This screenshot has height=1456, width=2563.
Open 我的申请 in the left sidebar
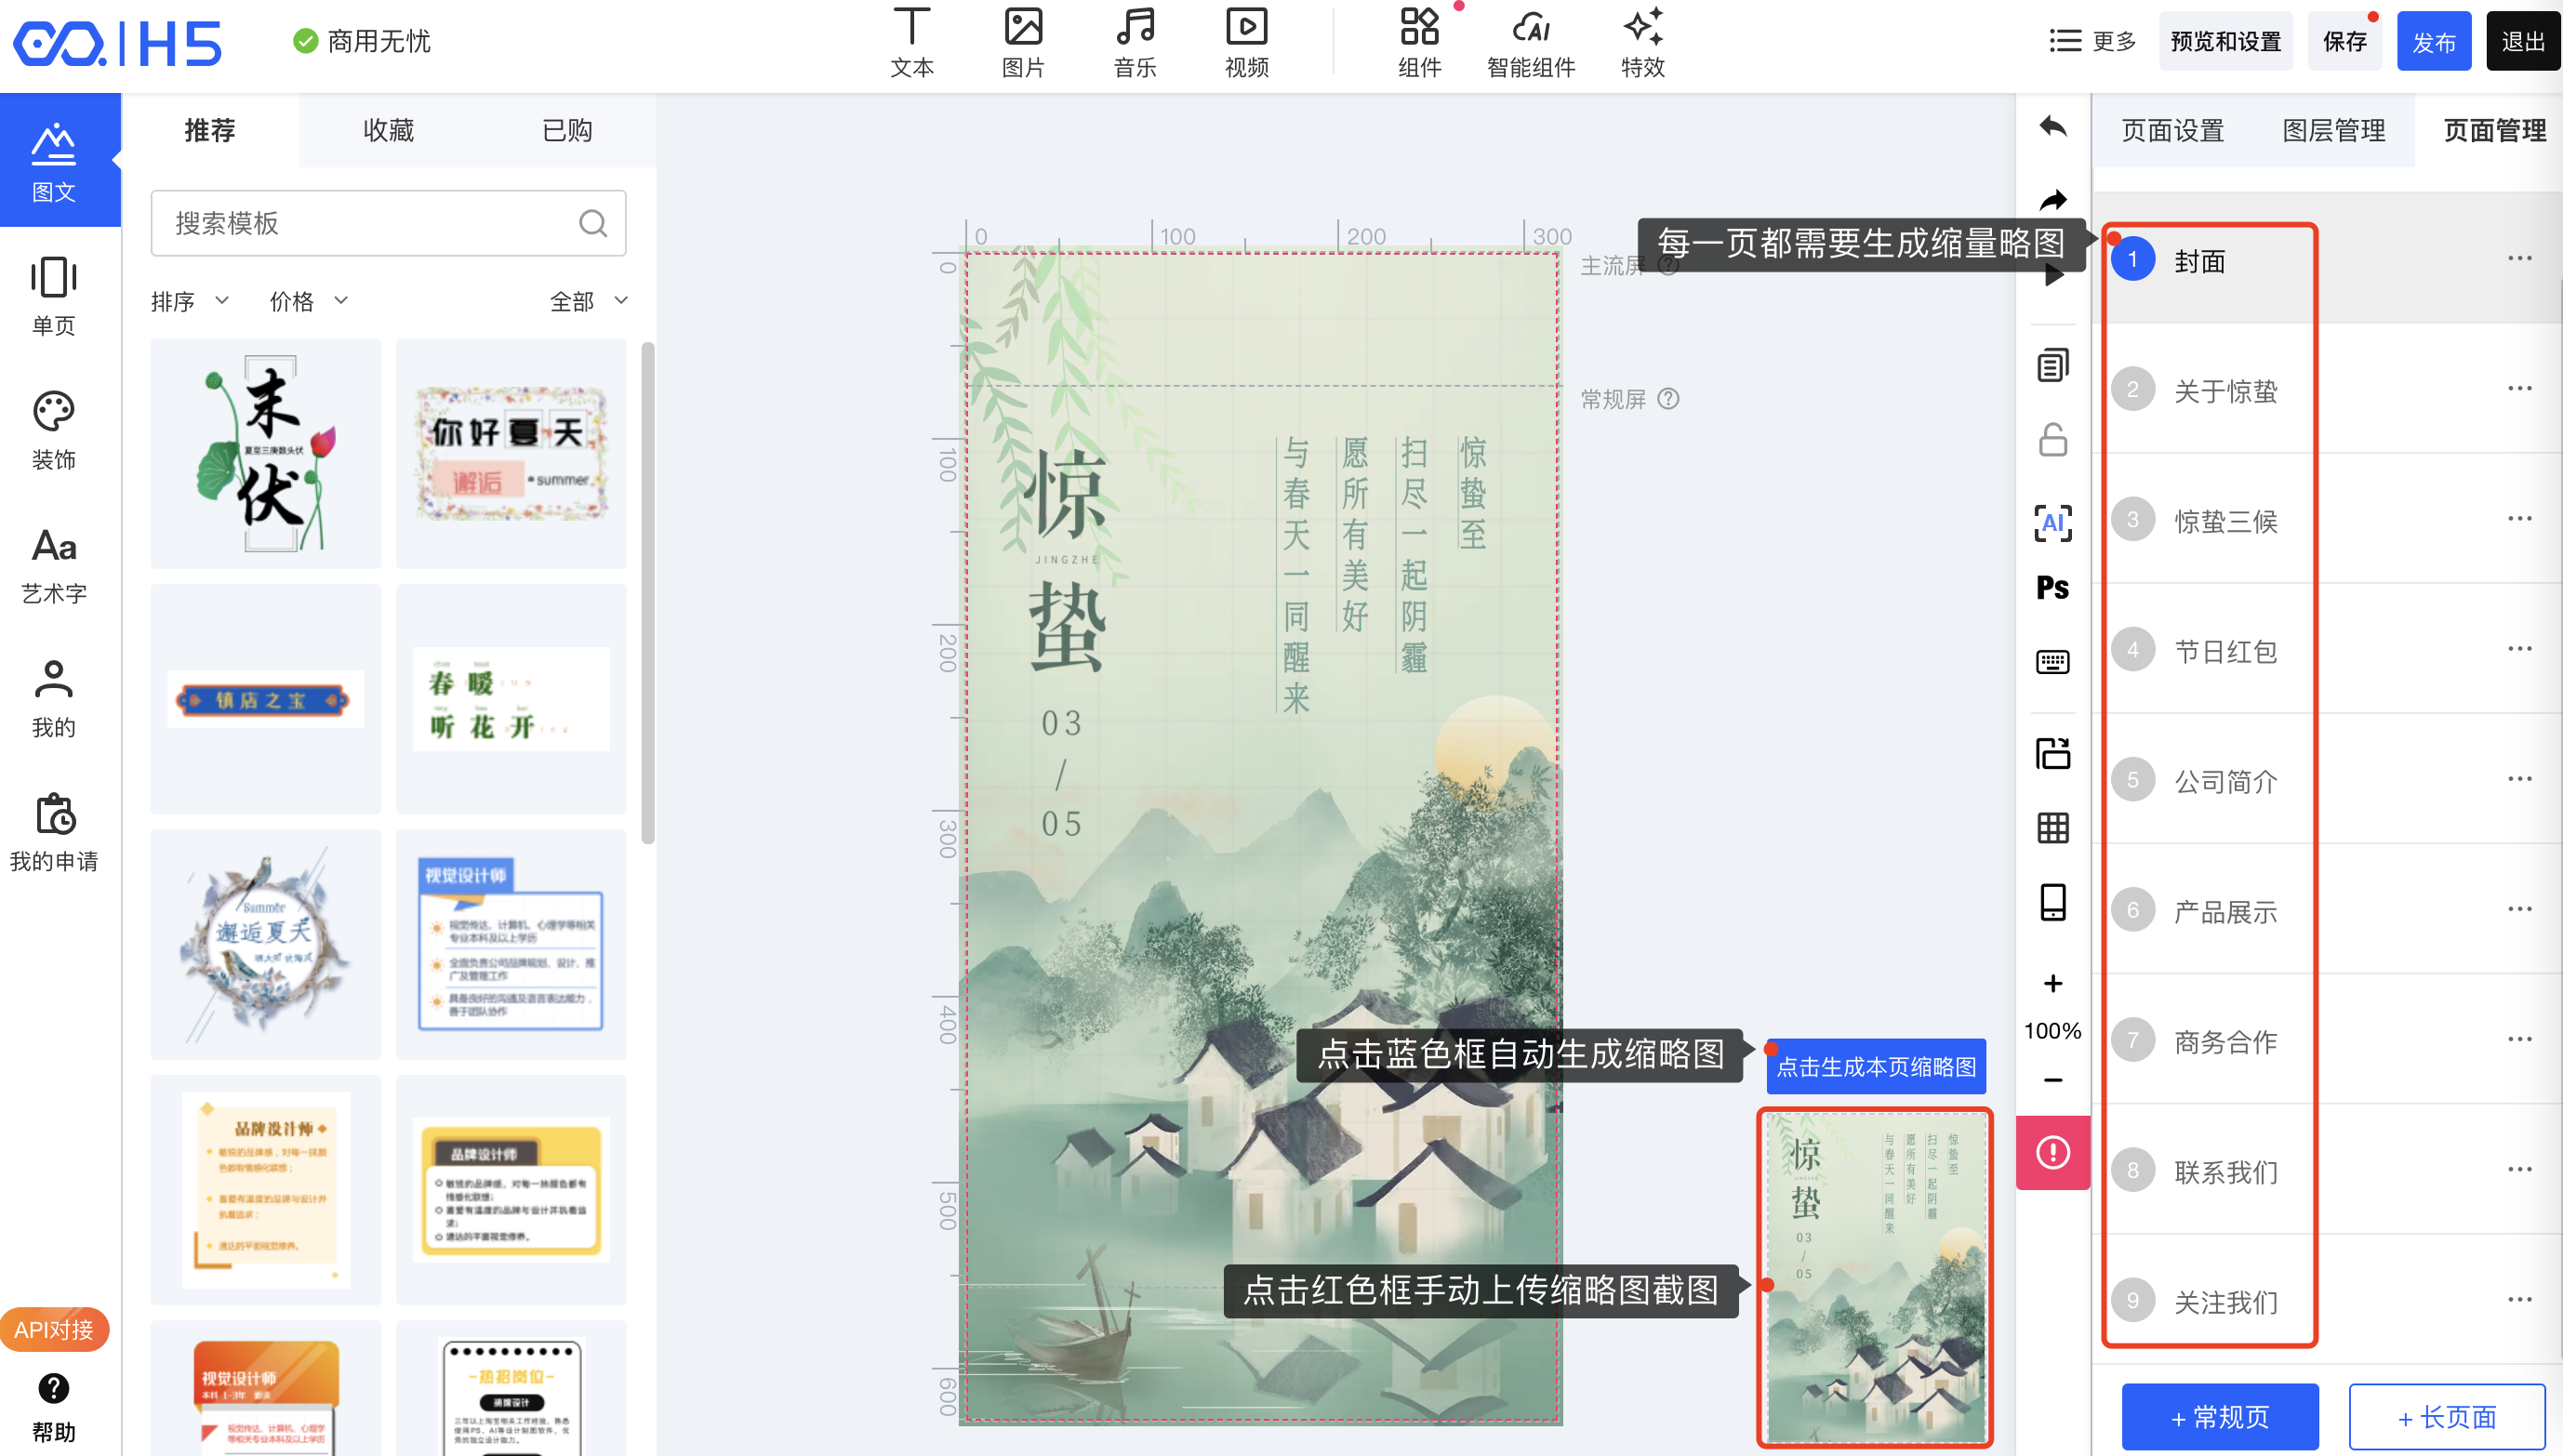54,832
